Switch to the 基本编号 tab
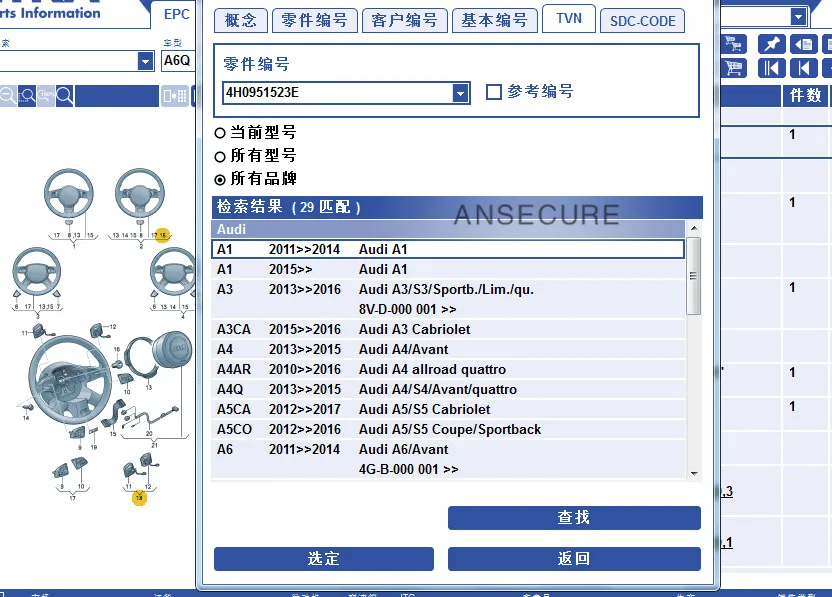The width and height of the screenshot is (832, 597). (495, 21)
